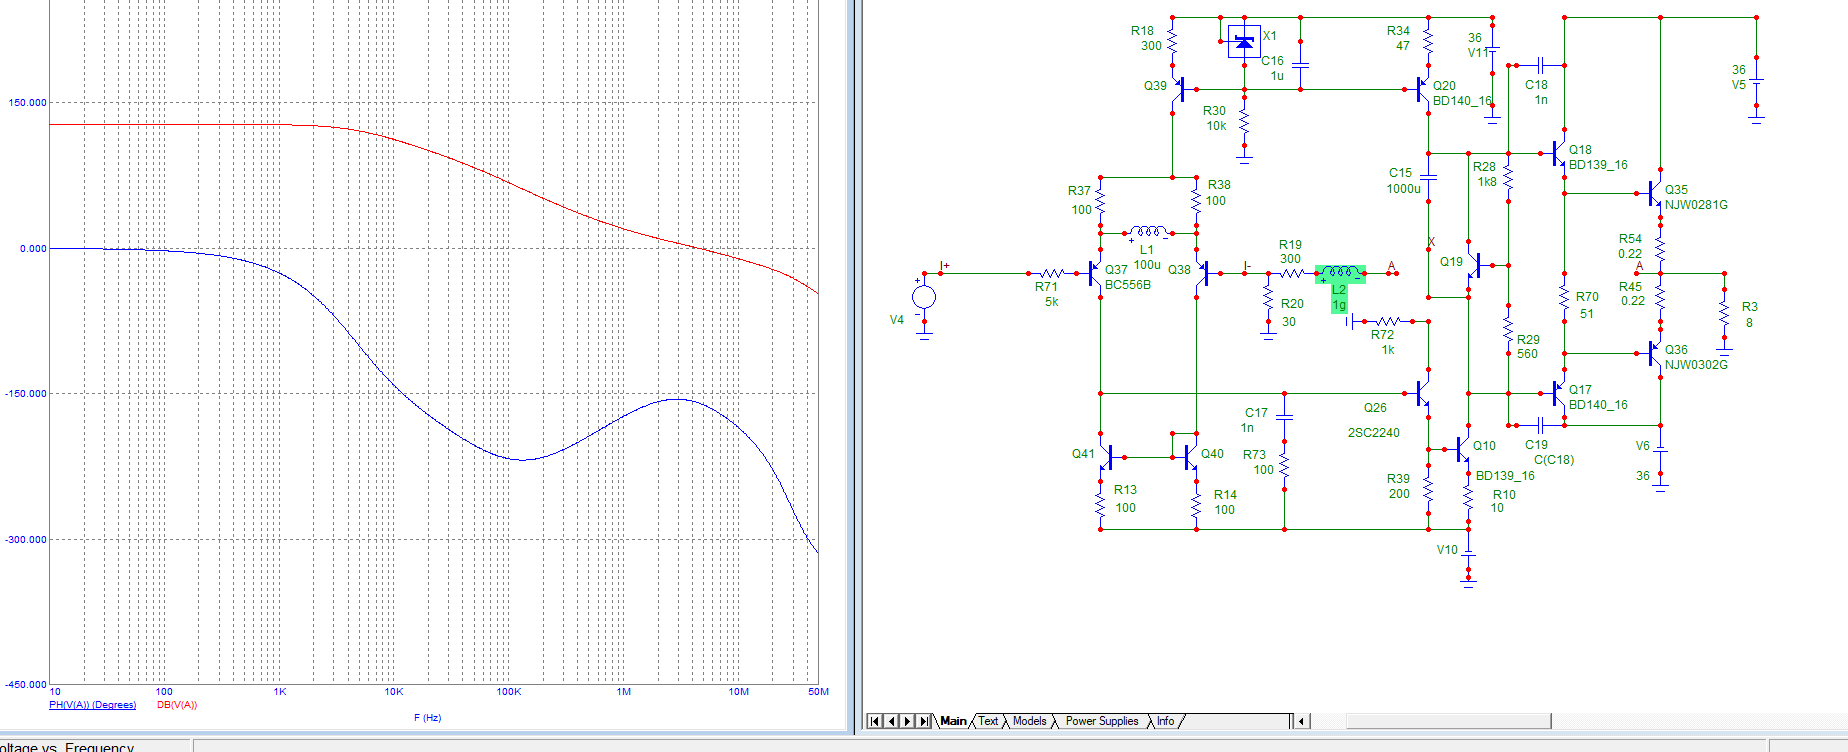This screenshot has width=1848, height=752.
Task: Switch to the Main schematic tab
Action: click(954, 721)
